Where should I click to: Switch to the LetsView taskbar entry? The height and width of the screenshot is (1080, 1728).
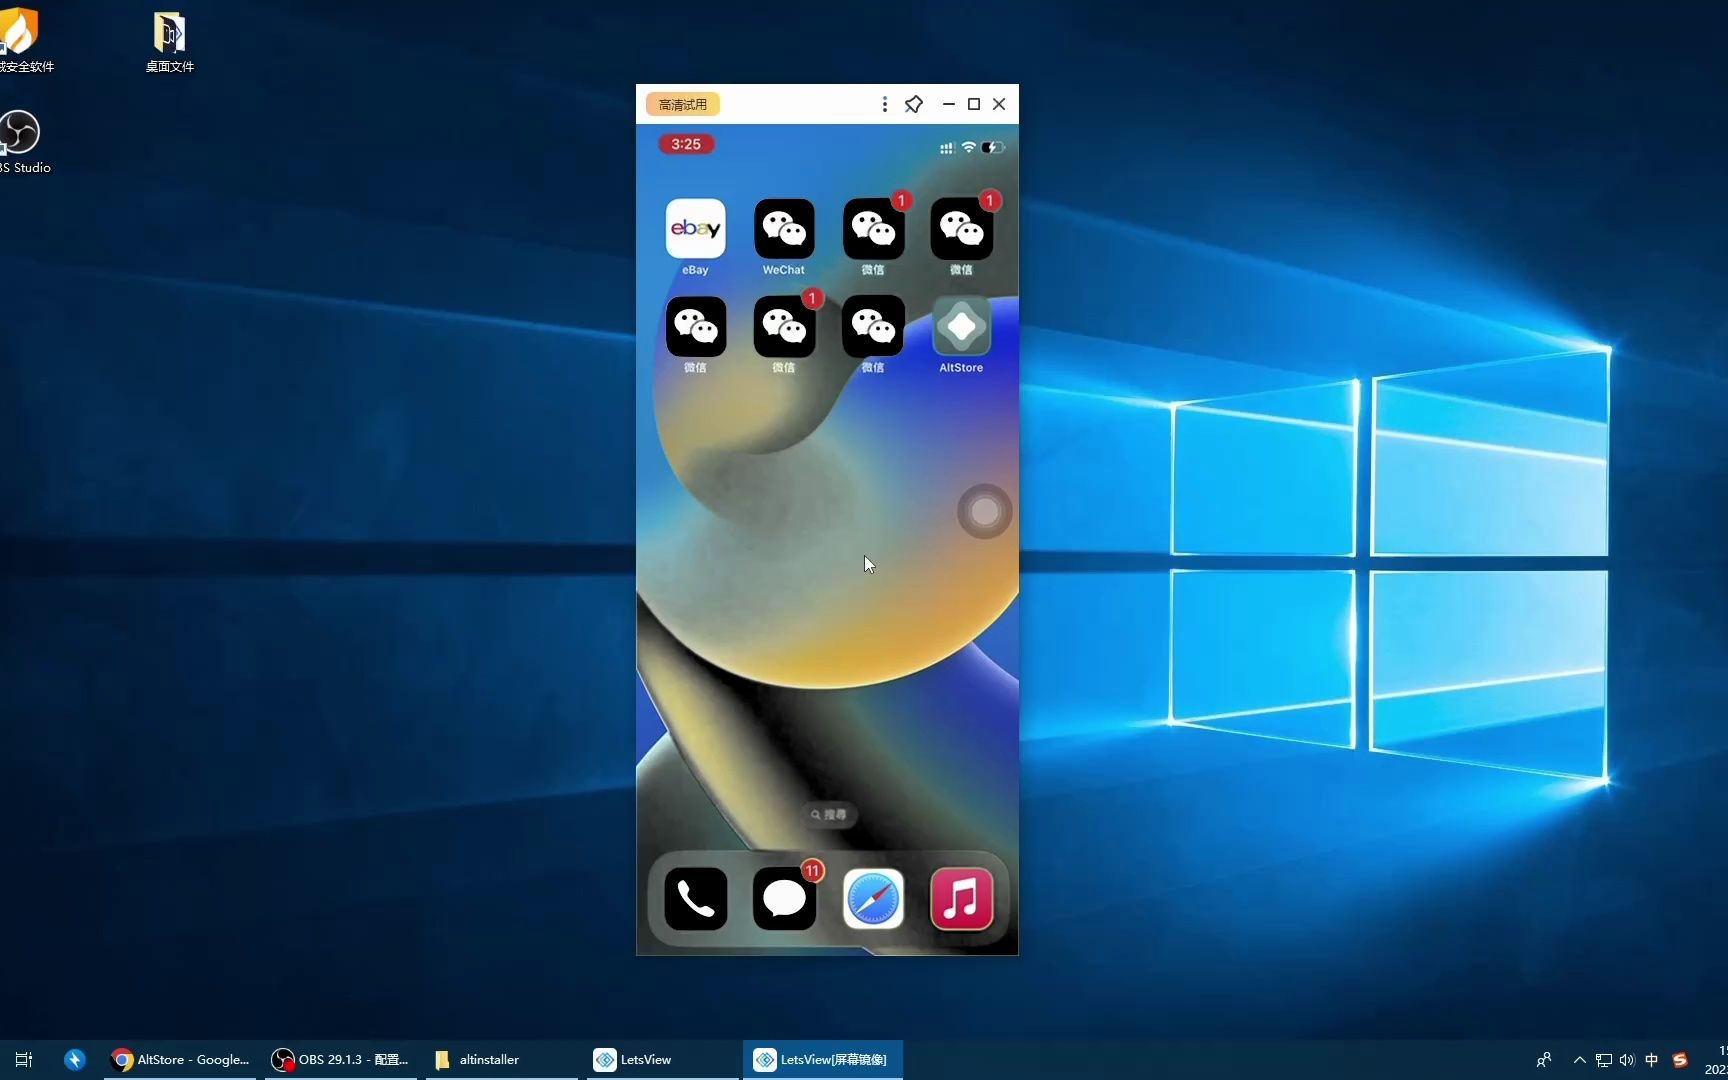coord(662,1059)
